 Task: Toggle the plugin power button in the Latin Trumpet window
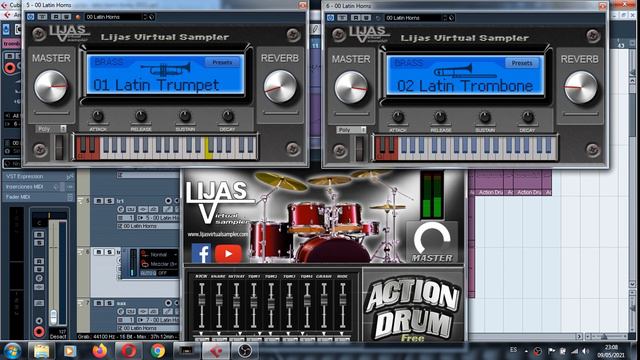(31, 17)
